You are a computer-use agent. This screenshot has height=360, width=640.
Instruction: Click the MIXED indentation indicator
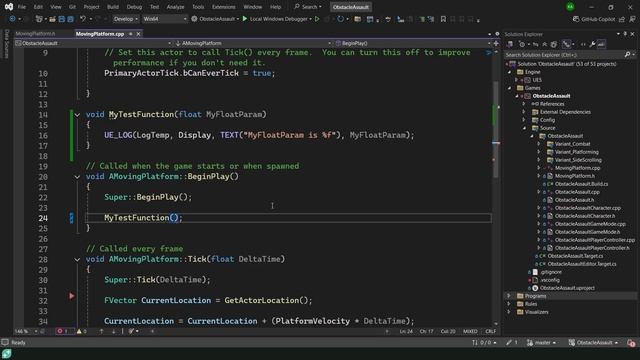point(470,331)
